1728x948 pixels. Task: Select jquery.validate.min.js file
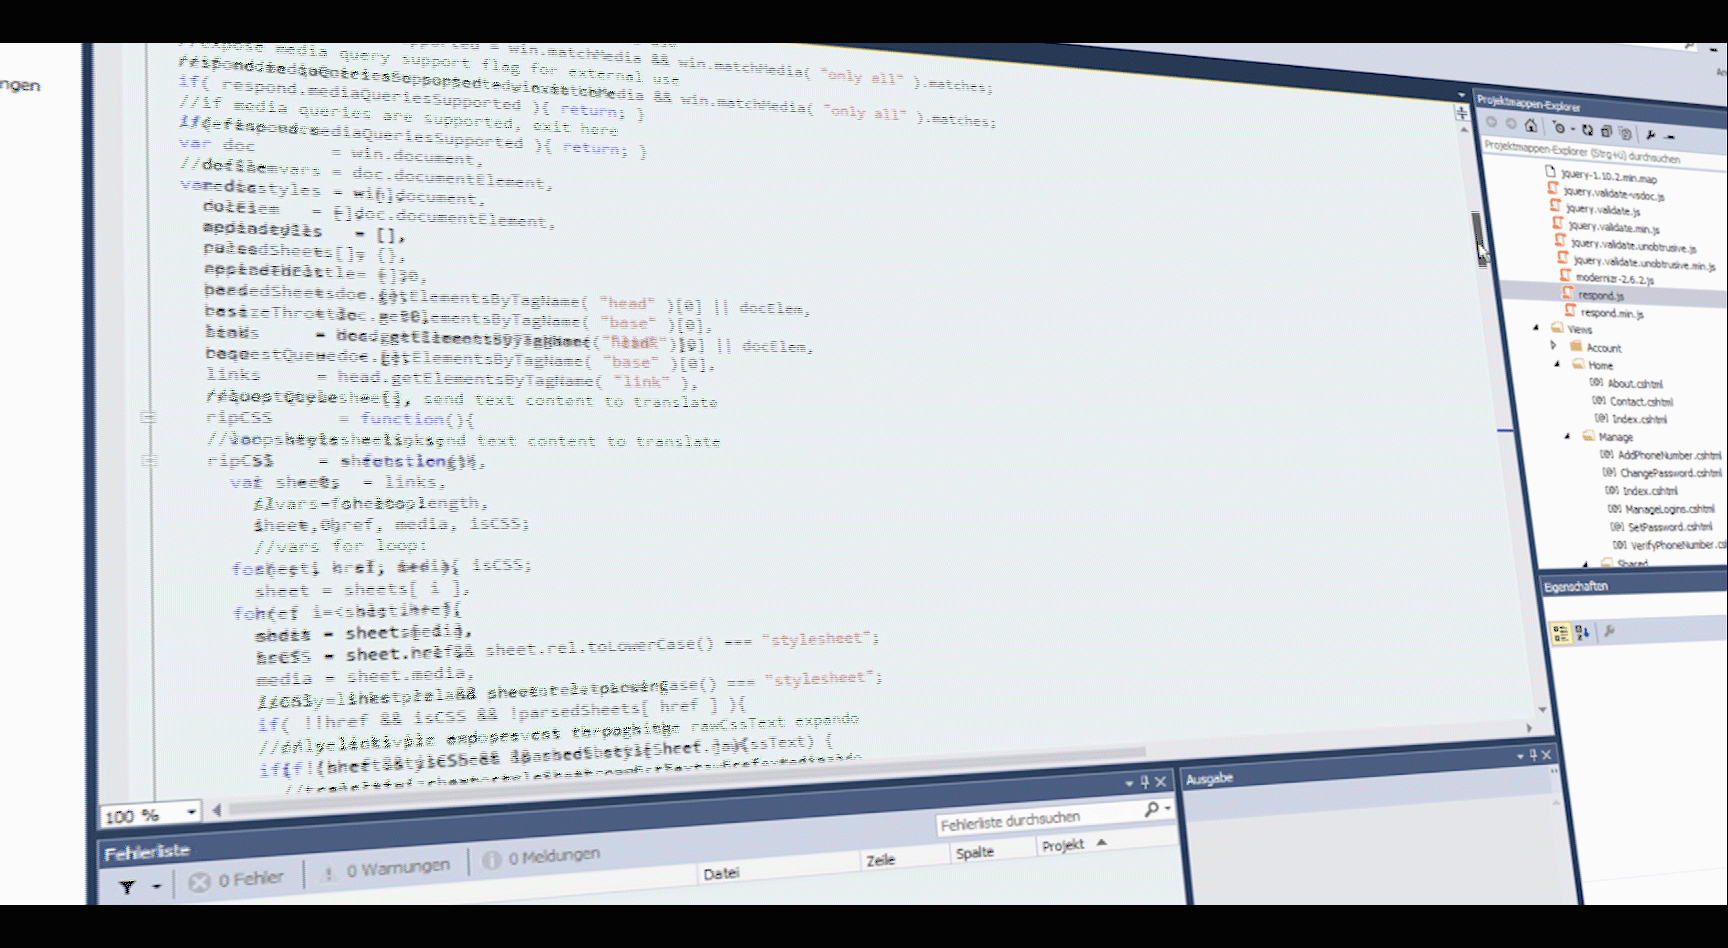[1613, 228]
